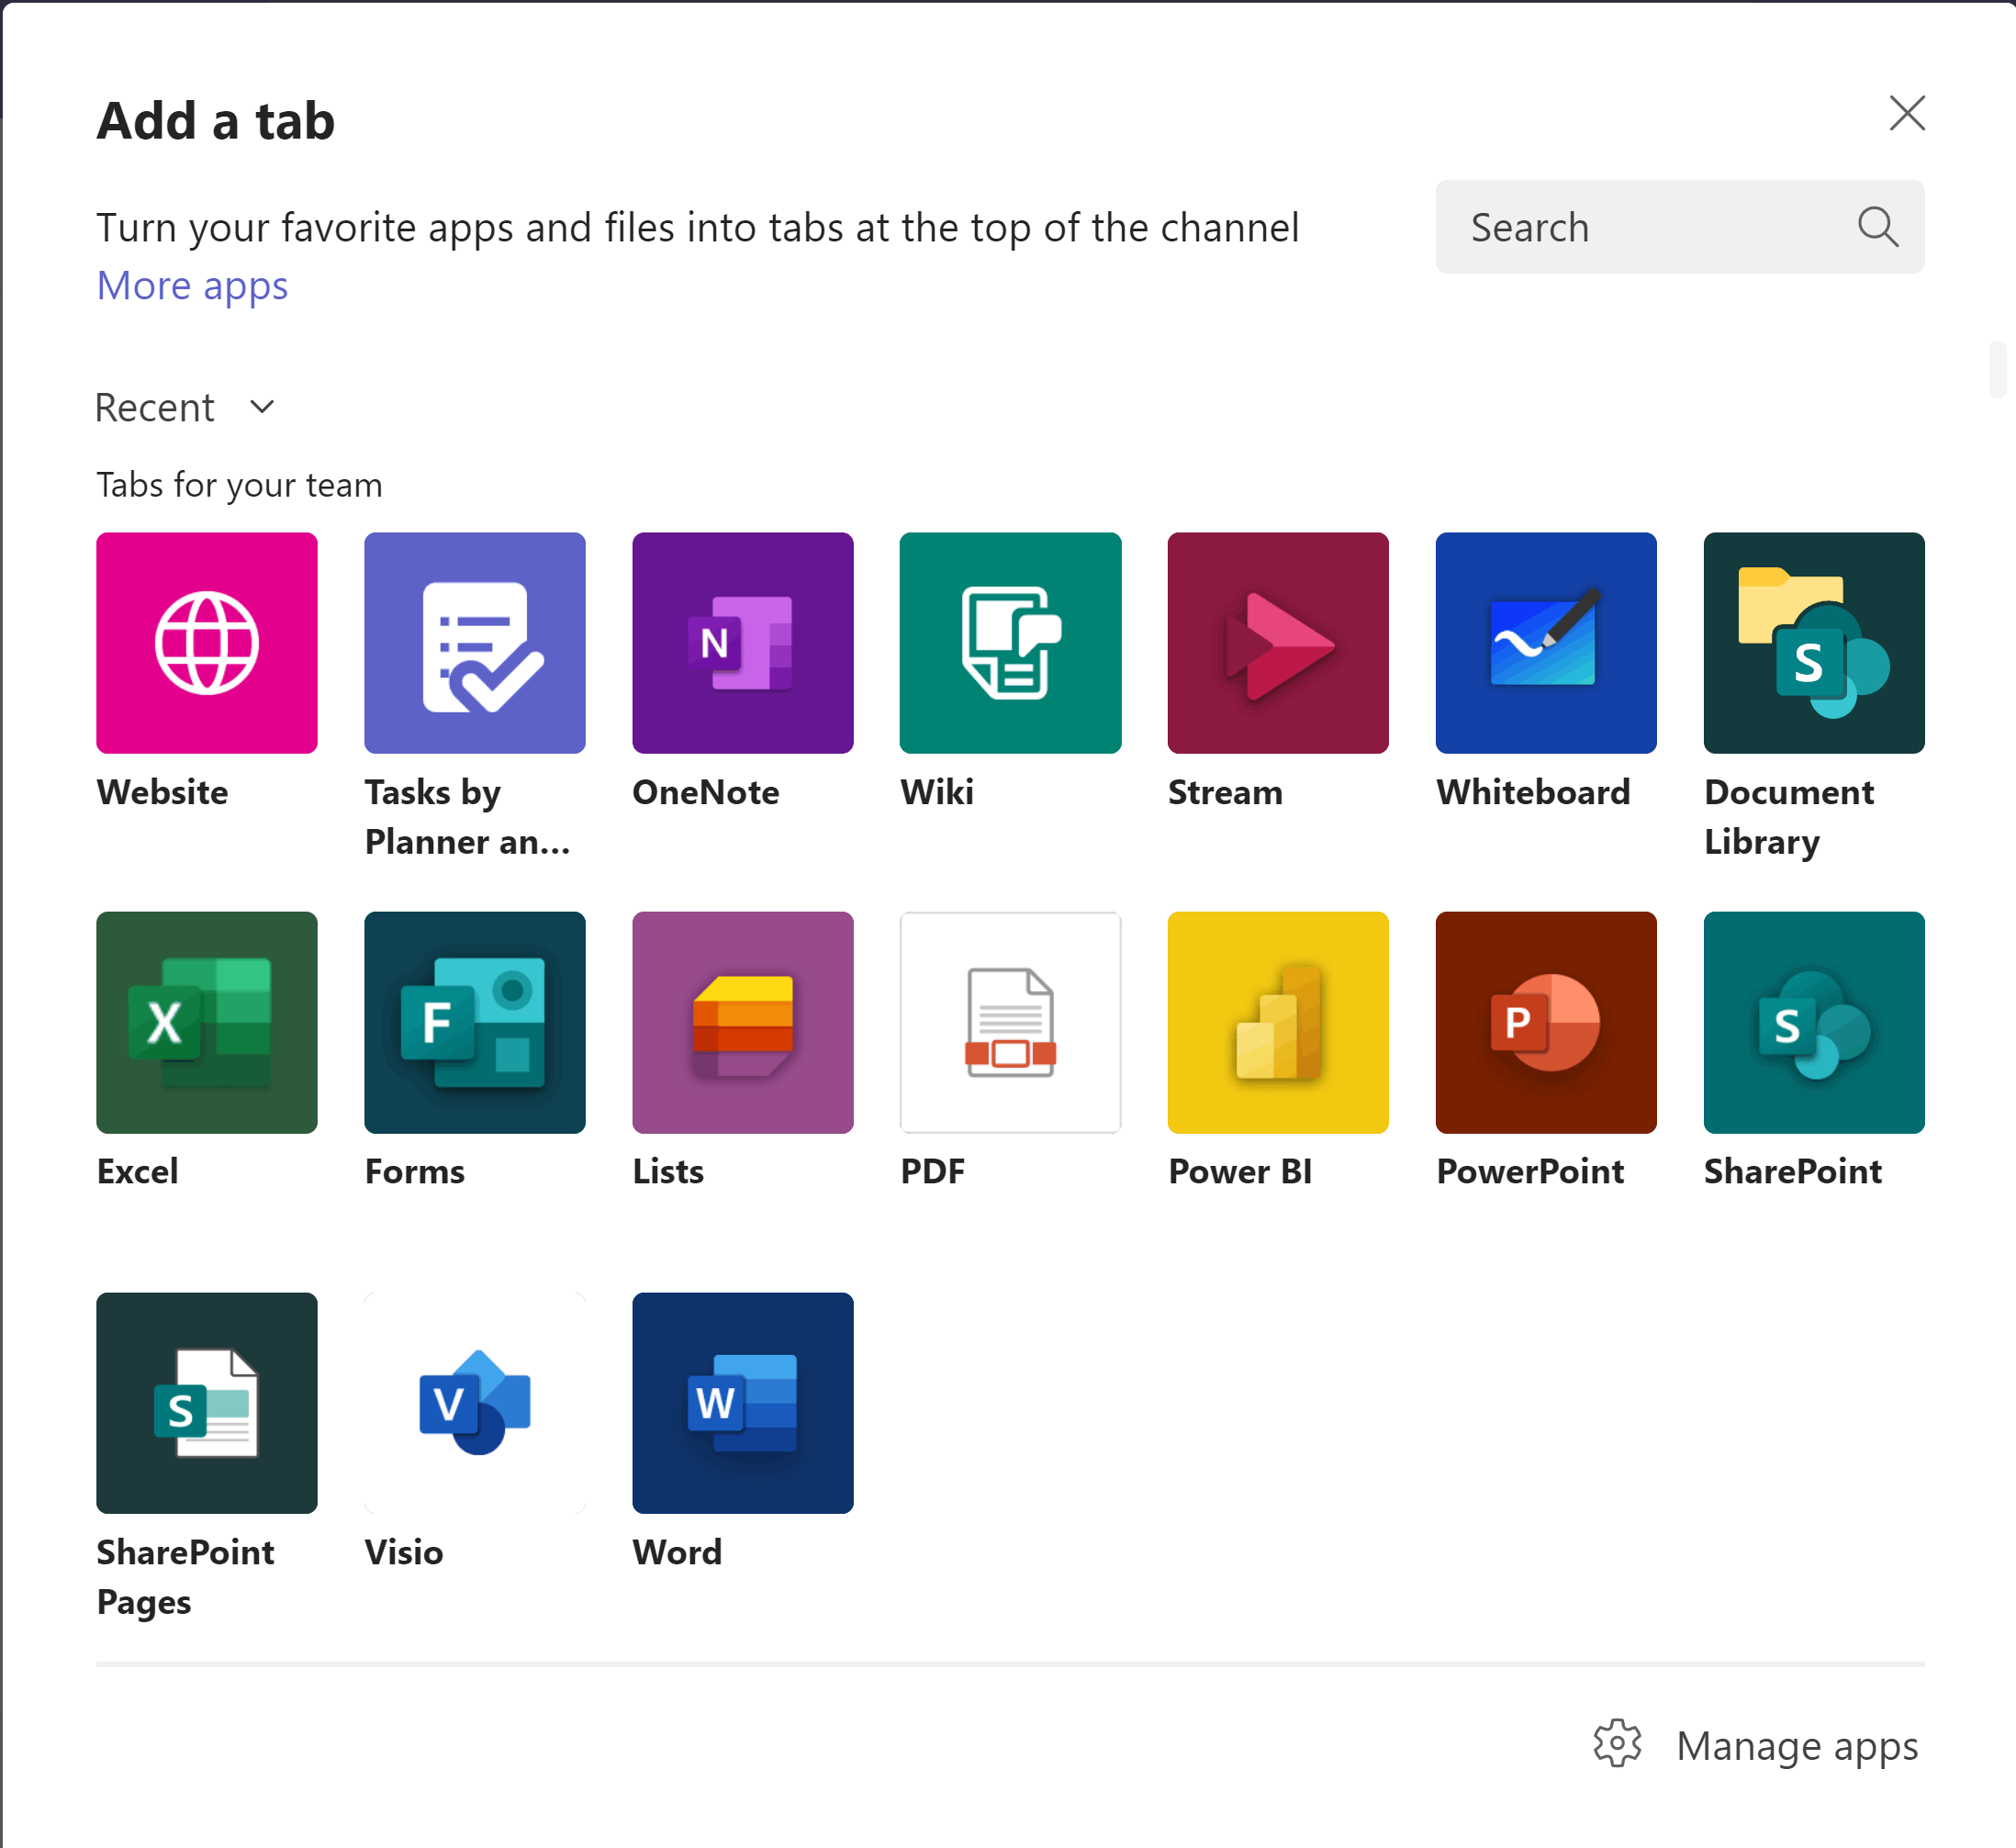The width and height of the screenshot is (2016, 1848).
Task: Click the 'SharePoint Pages' label text
Action: pyautogui.click(x=185, y=1577)
